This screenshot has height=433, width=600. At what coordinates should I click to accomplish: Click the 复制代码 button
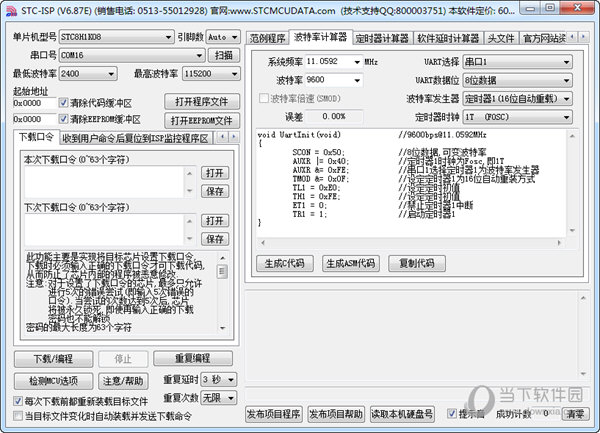[x=417, y=263]
